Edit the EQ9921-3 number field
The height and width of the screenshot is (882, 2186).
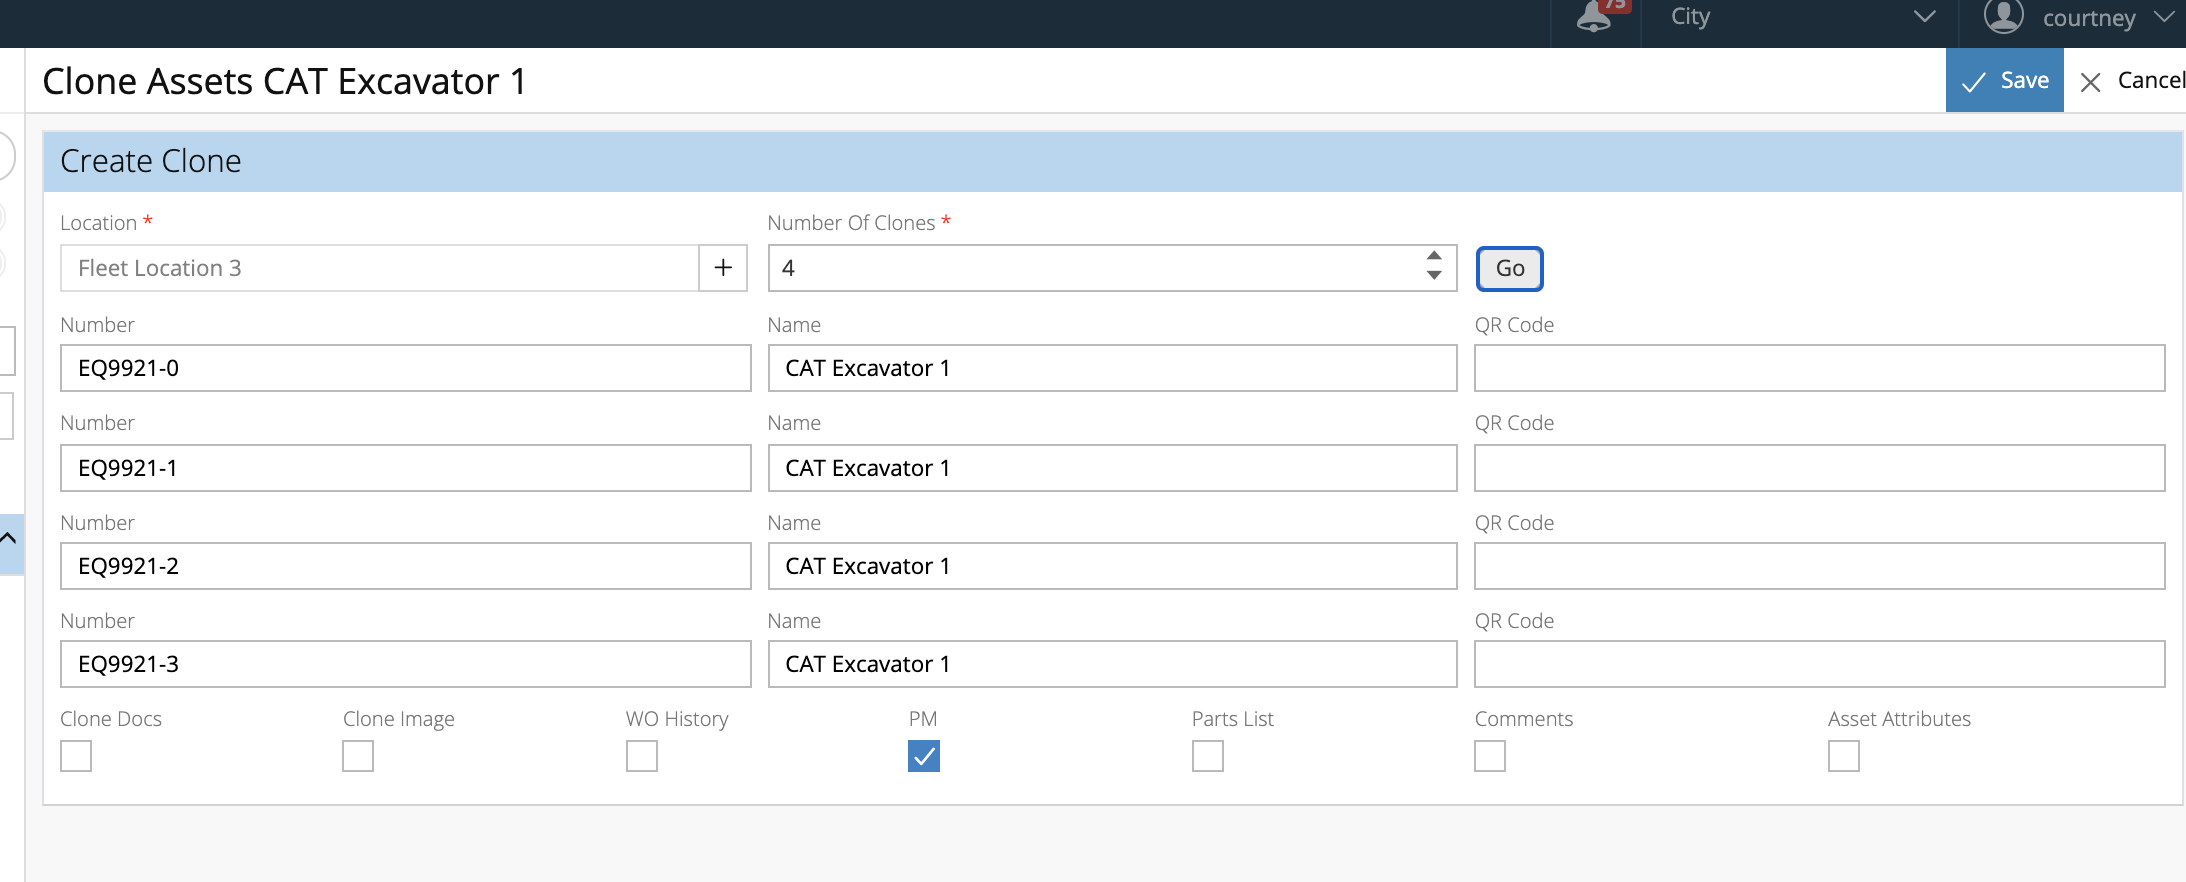click(x=405, y=664)
